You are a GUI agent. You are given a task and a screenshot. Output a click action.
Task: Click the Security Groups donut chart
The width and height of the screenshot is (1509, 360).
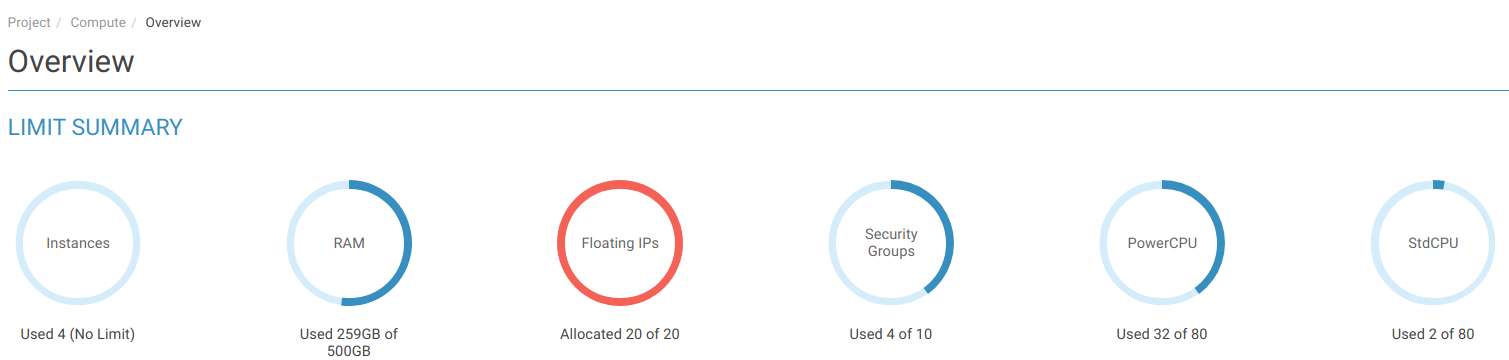pos(891,243)
